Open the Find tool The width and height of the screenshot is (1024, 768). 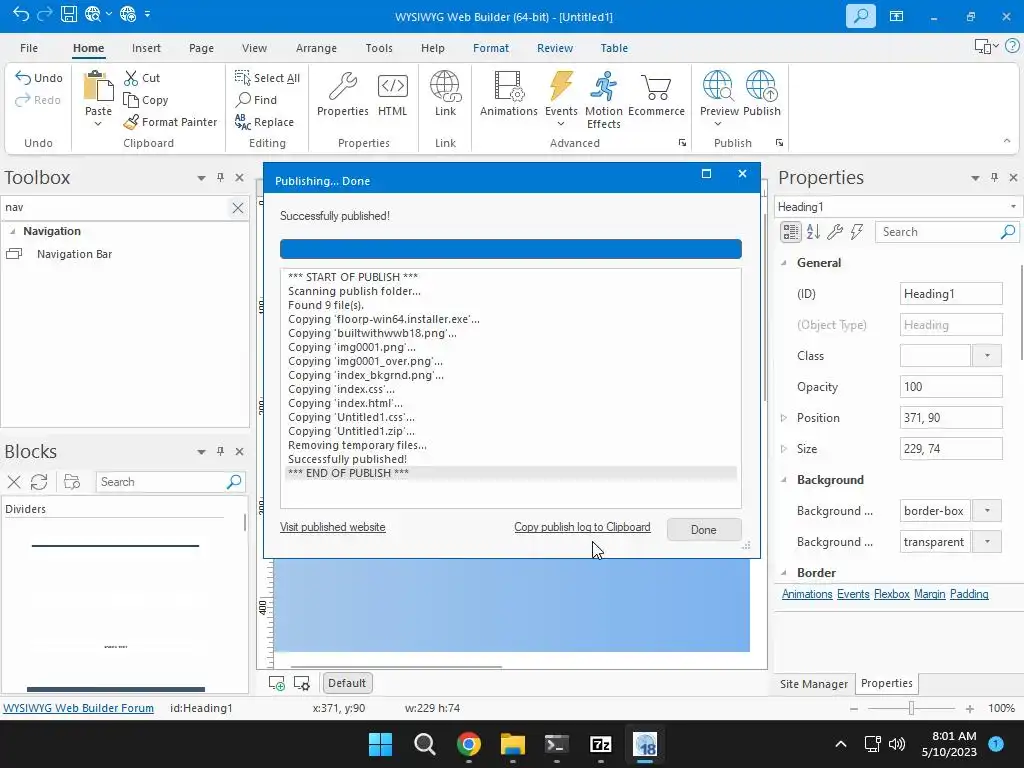coord(256,100)
